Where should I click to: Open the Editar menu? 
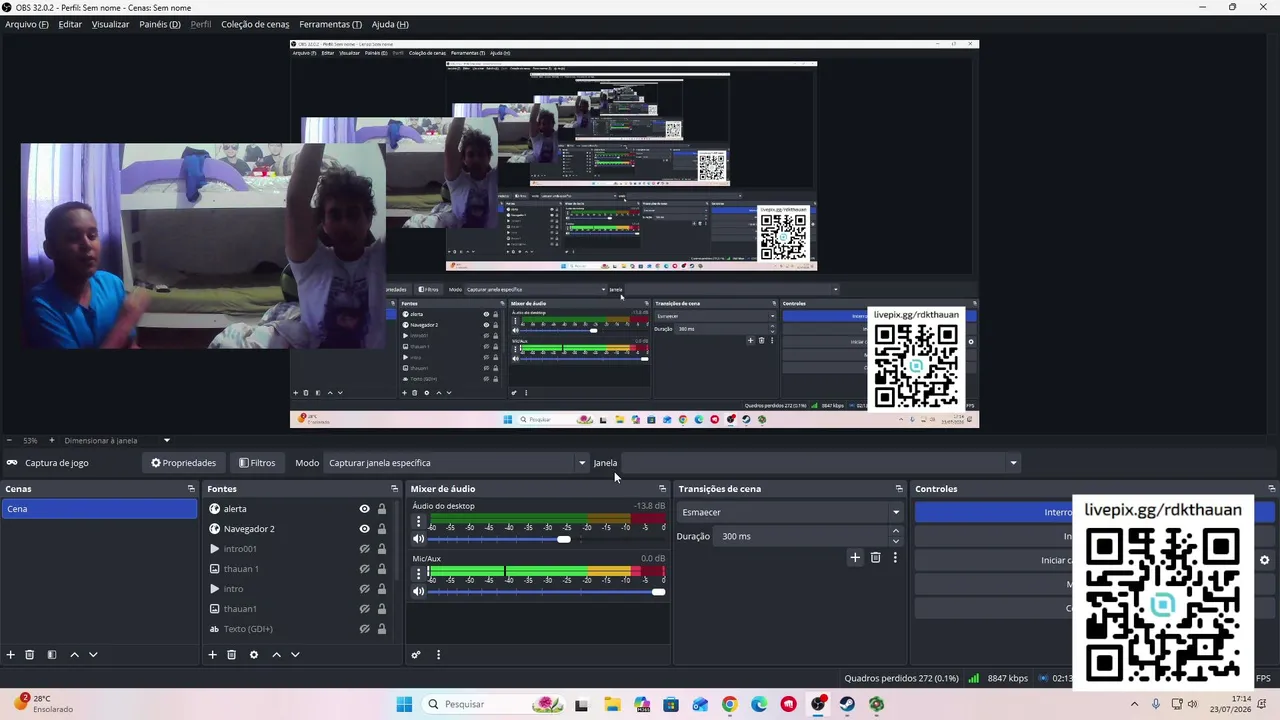(70, 24)
